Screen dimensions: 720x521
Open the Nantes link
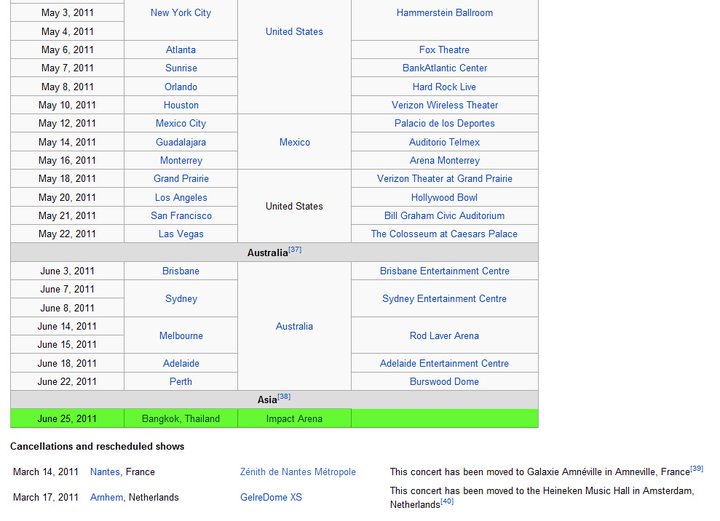105,472
